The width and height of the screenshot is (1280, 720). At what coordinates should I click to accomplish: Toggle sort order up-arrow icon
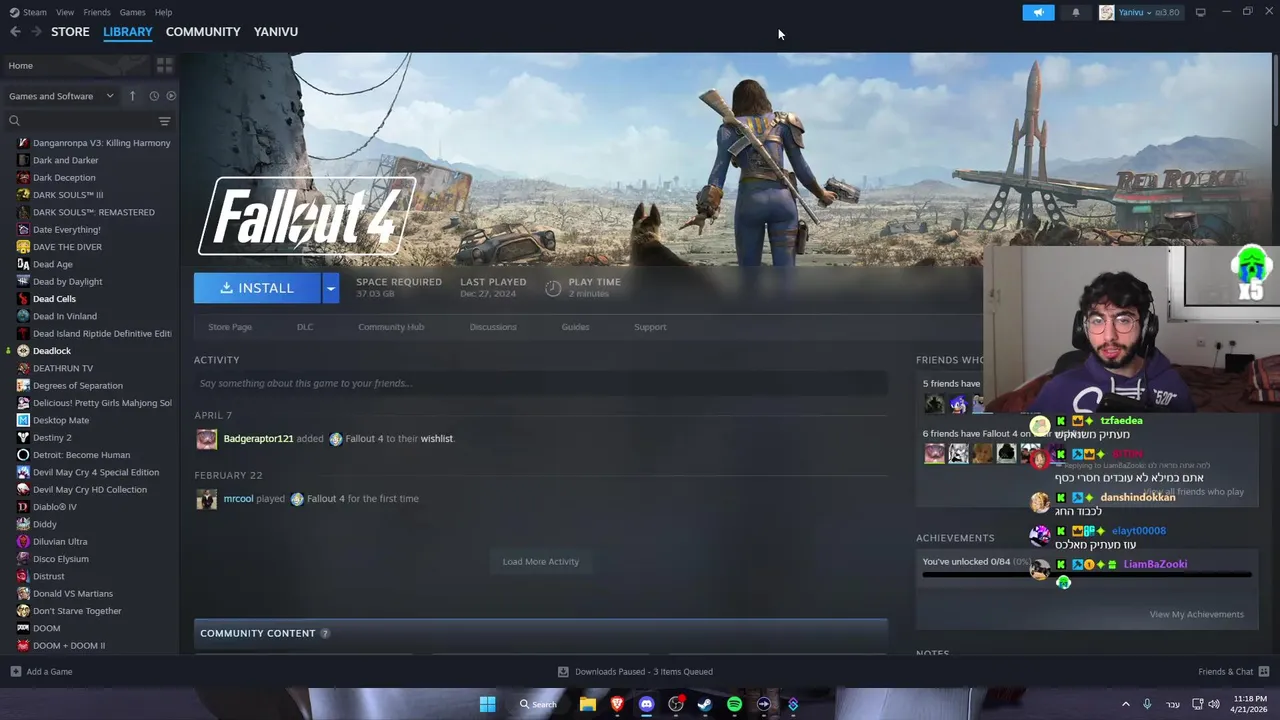click(132, 96)
